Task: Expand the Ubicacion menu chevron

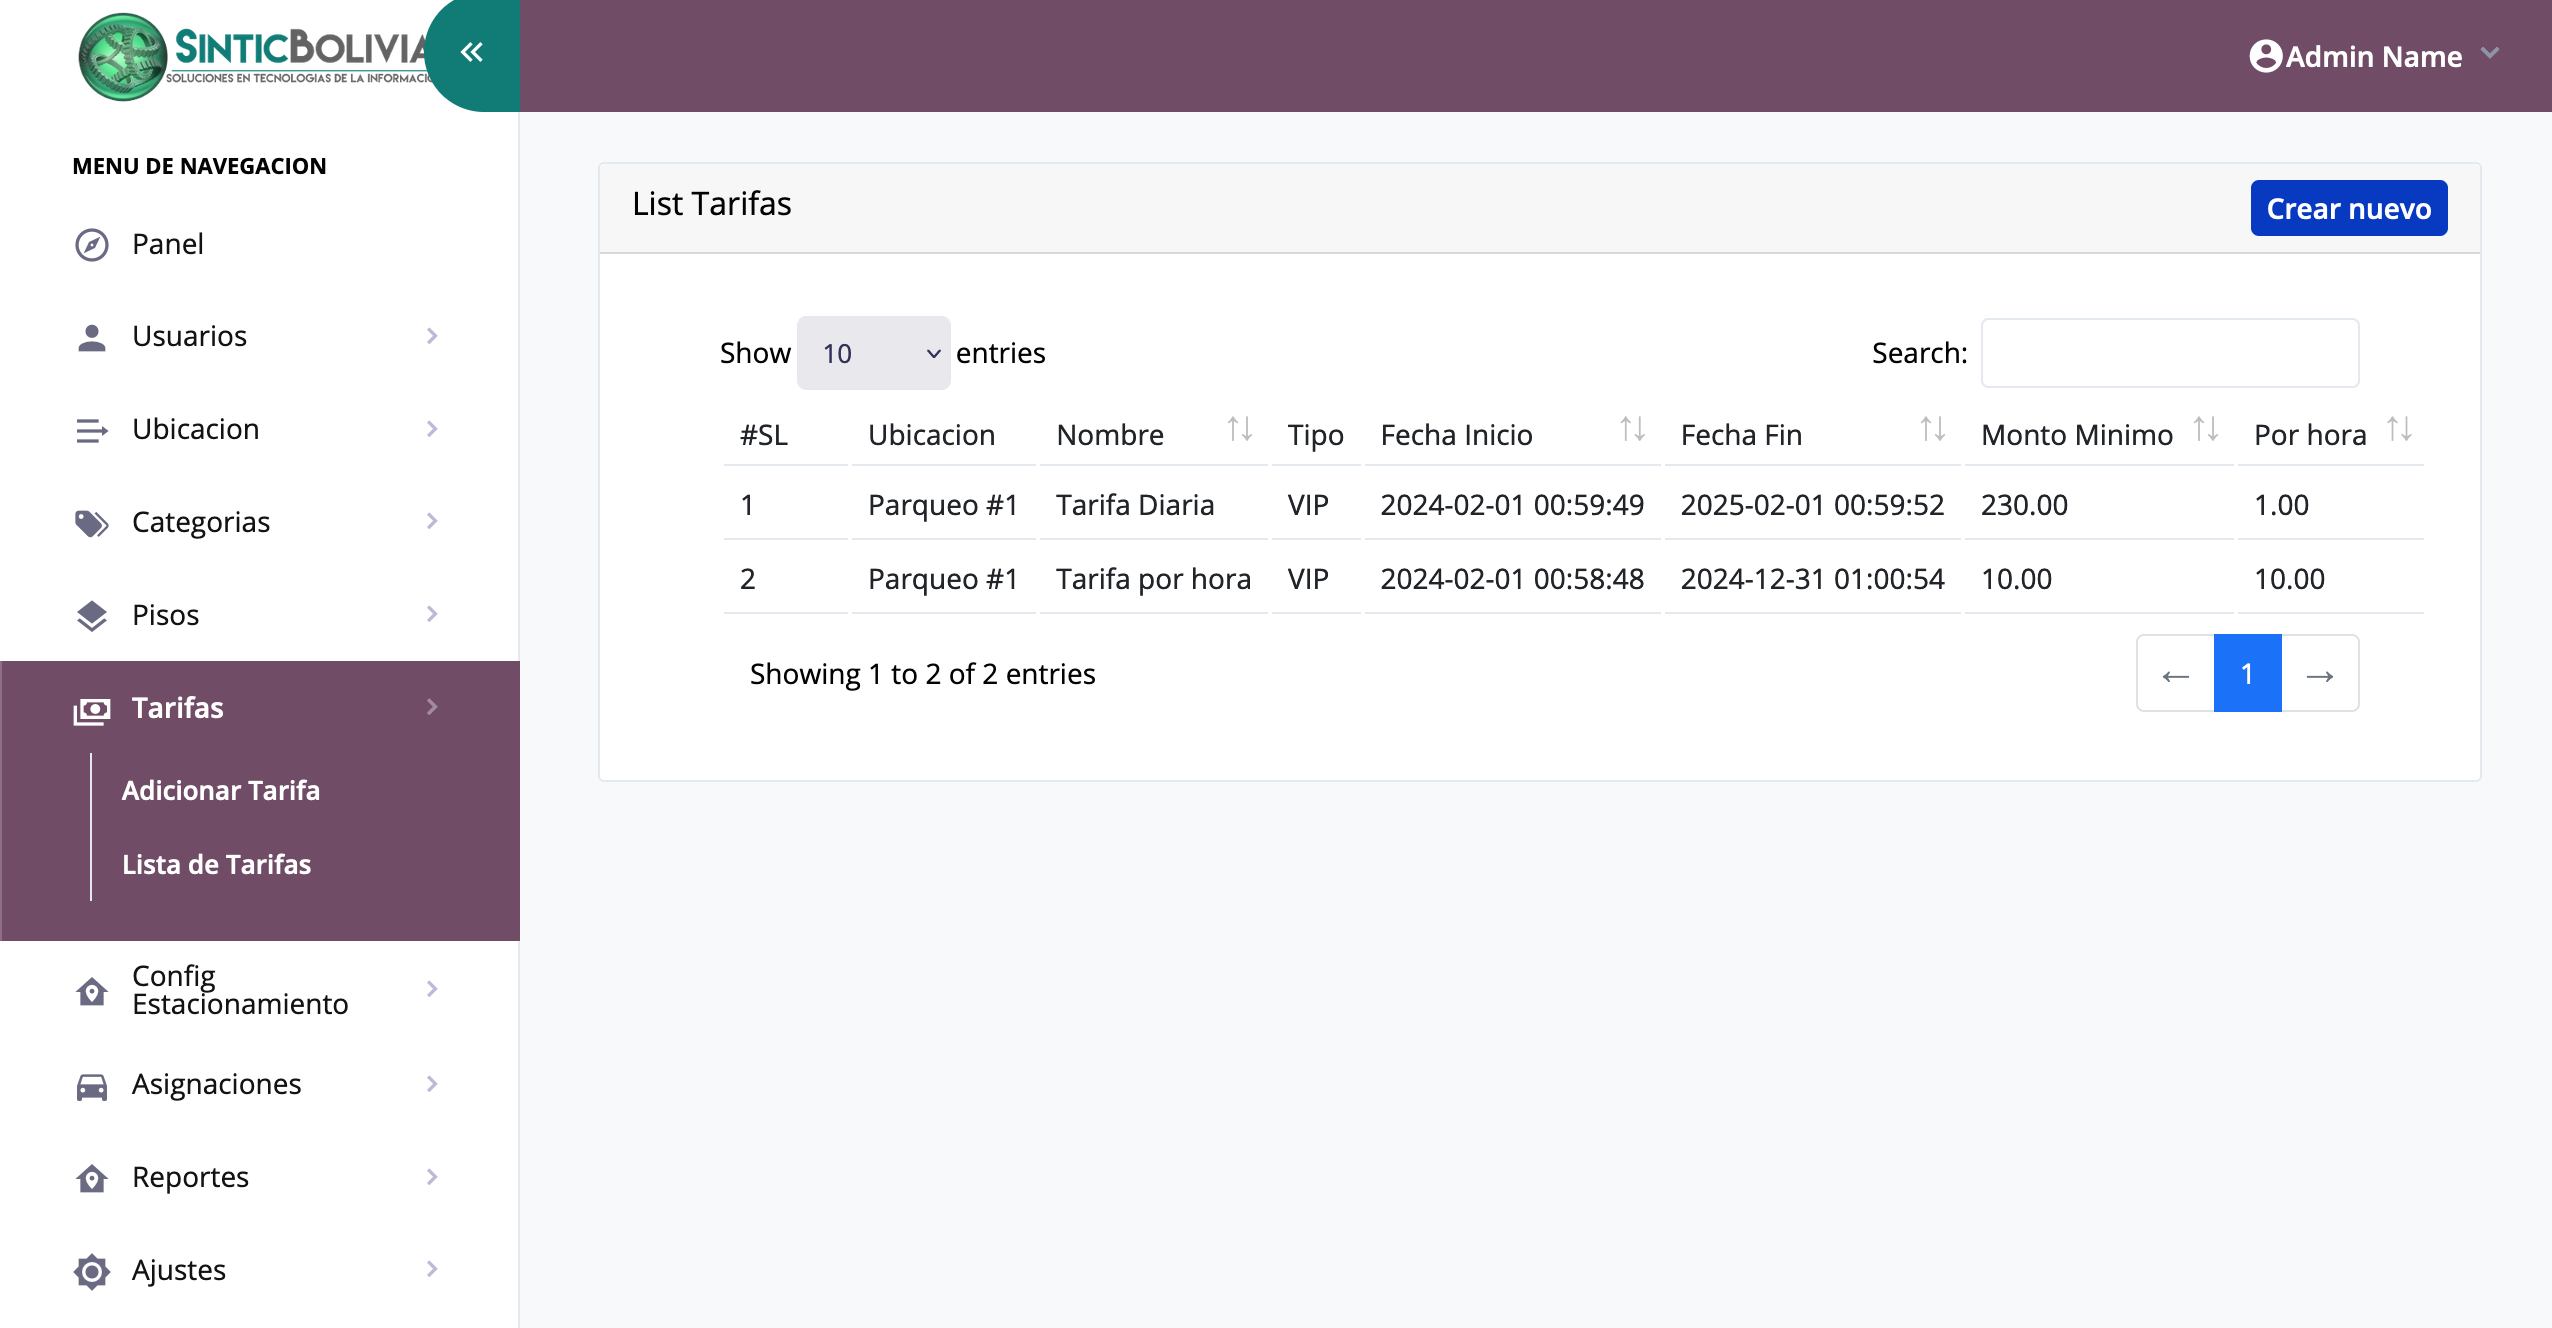Action: [432, 429]
